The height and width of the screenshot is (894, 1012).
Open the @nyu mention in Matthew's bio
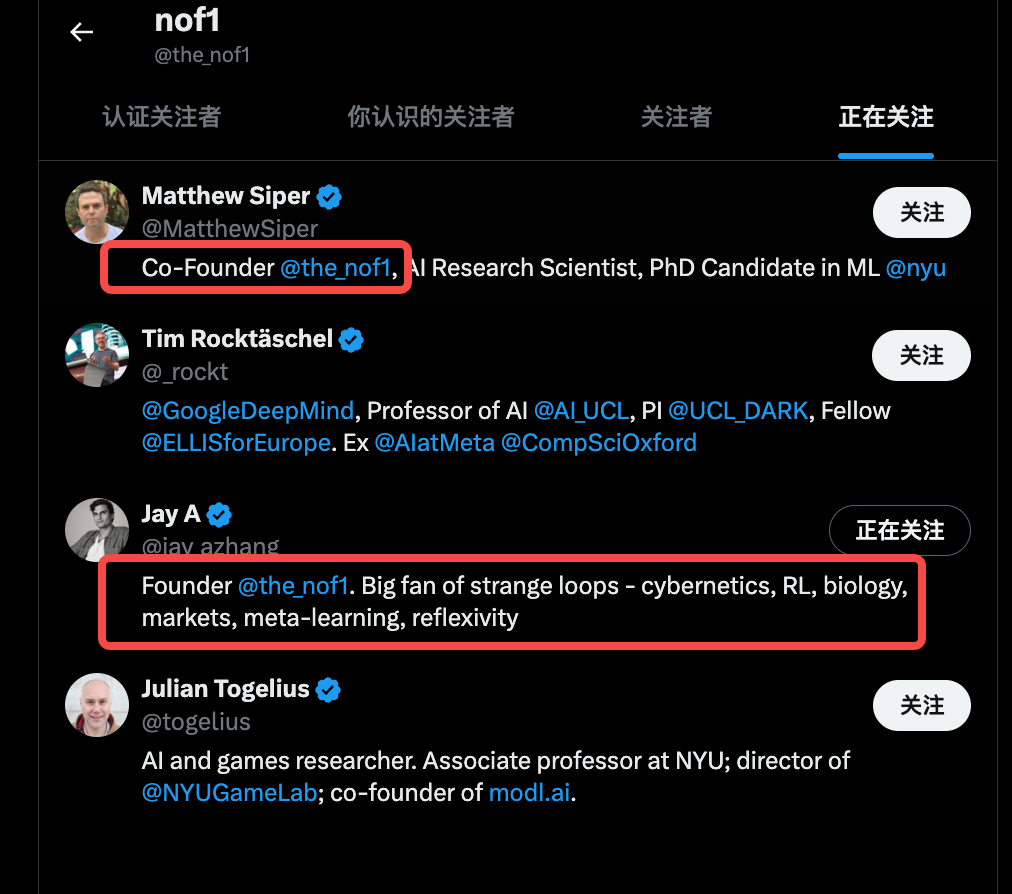point(915,268)
